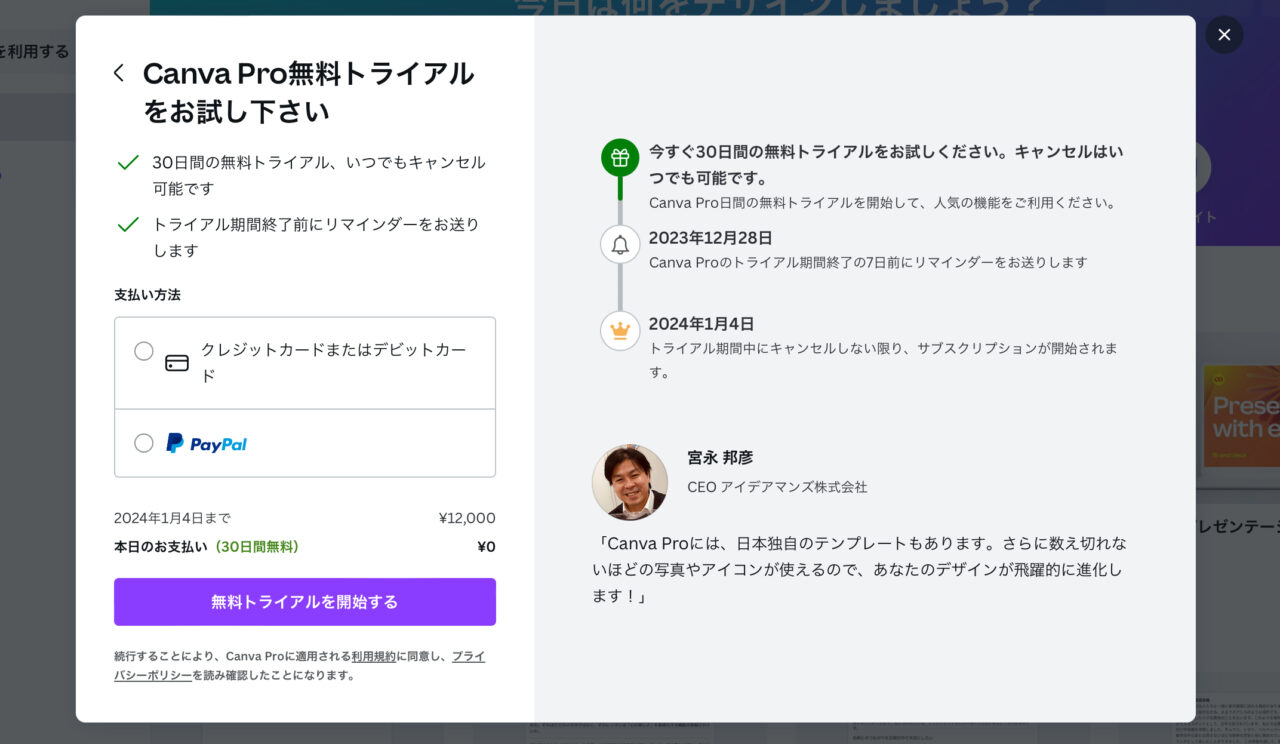Click the green checkmark beside 30日間の無料トライアル
Viewport: 1280px width, 744px height.
(127, 161)
